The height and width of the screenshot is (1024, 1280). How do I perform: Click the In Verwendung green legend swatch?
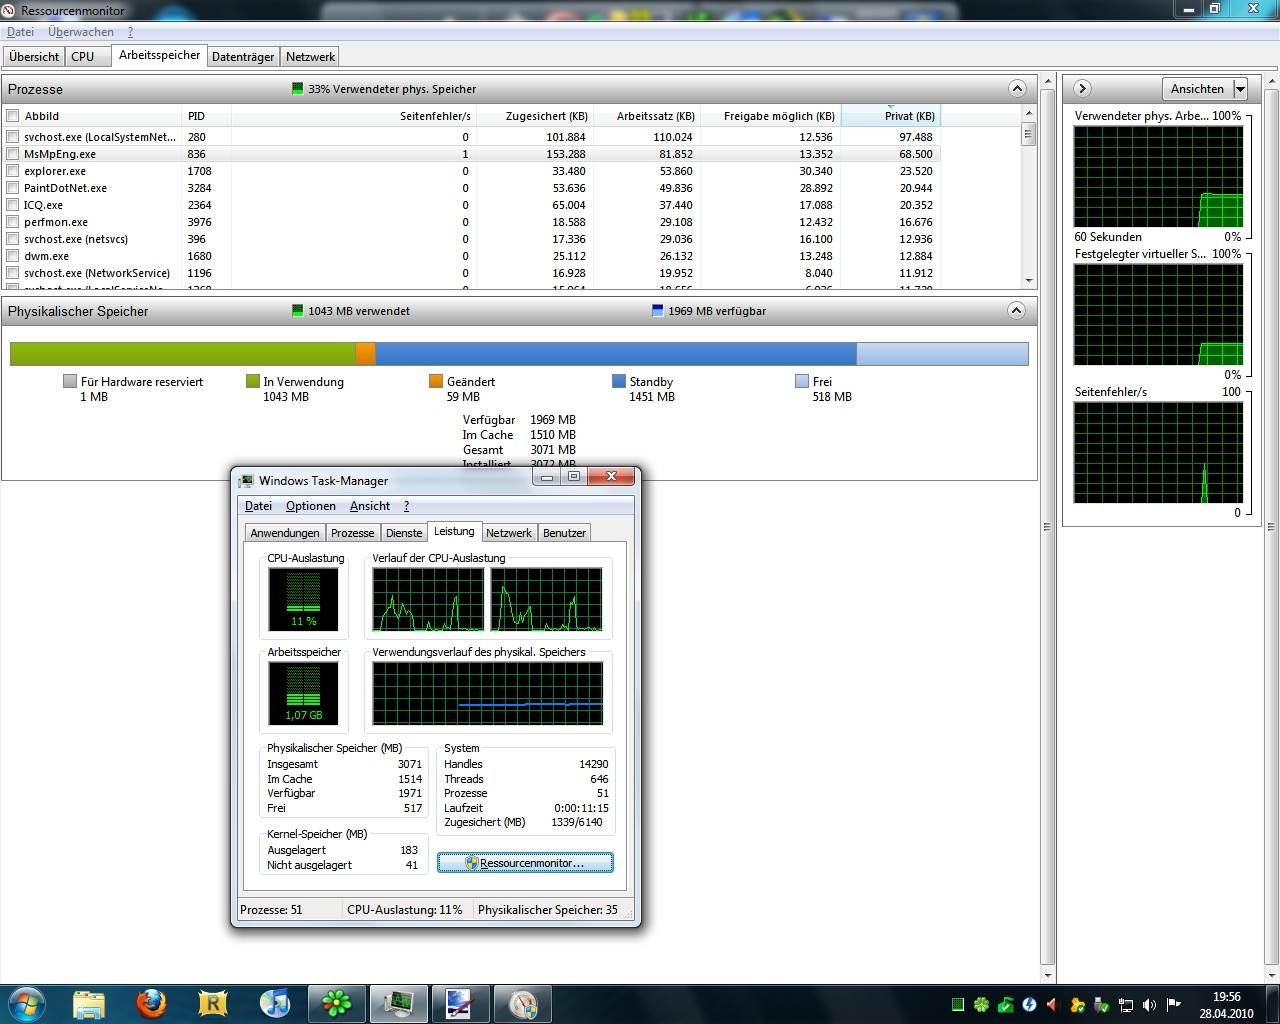(253, 381)
